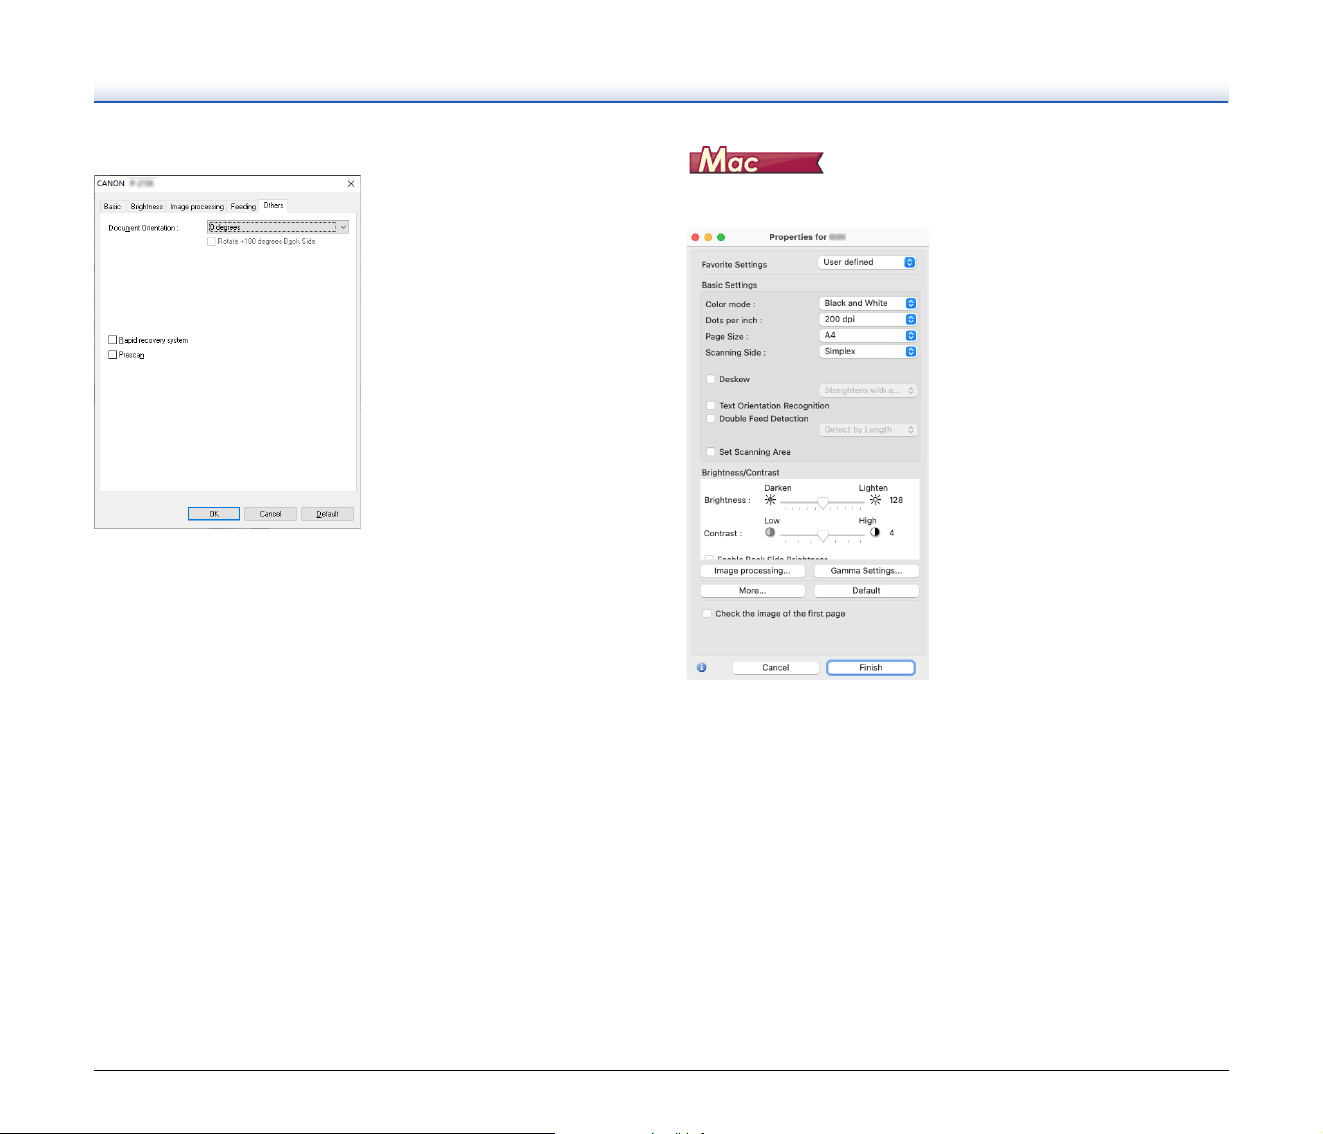1323x1134 pixels.
Task: Click the yellow minimize dot in Properties window
Action: [708, 237]
